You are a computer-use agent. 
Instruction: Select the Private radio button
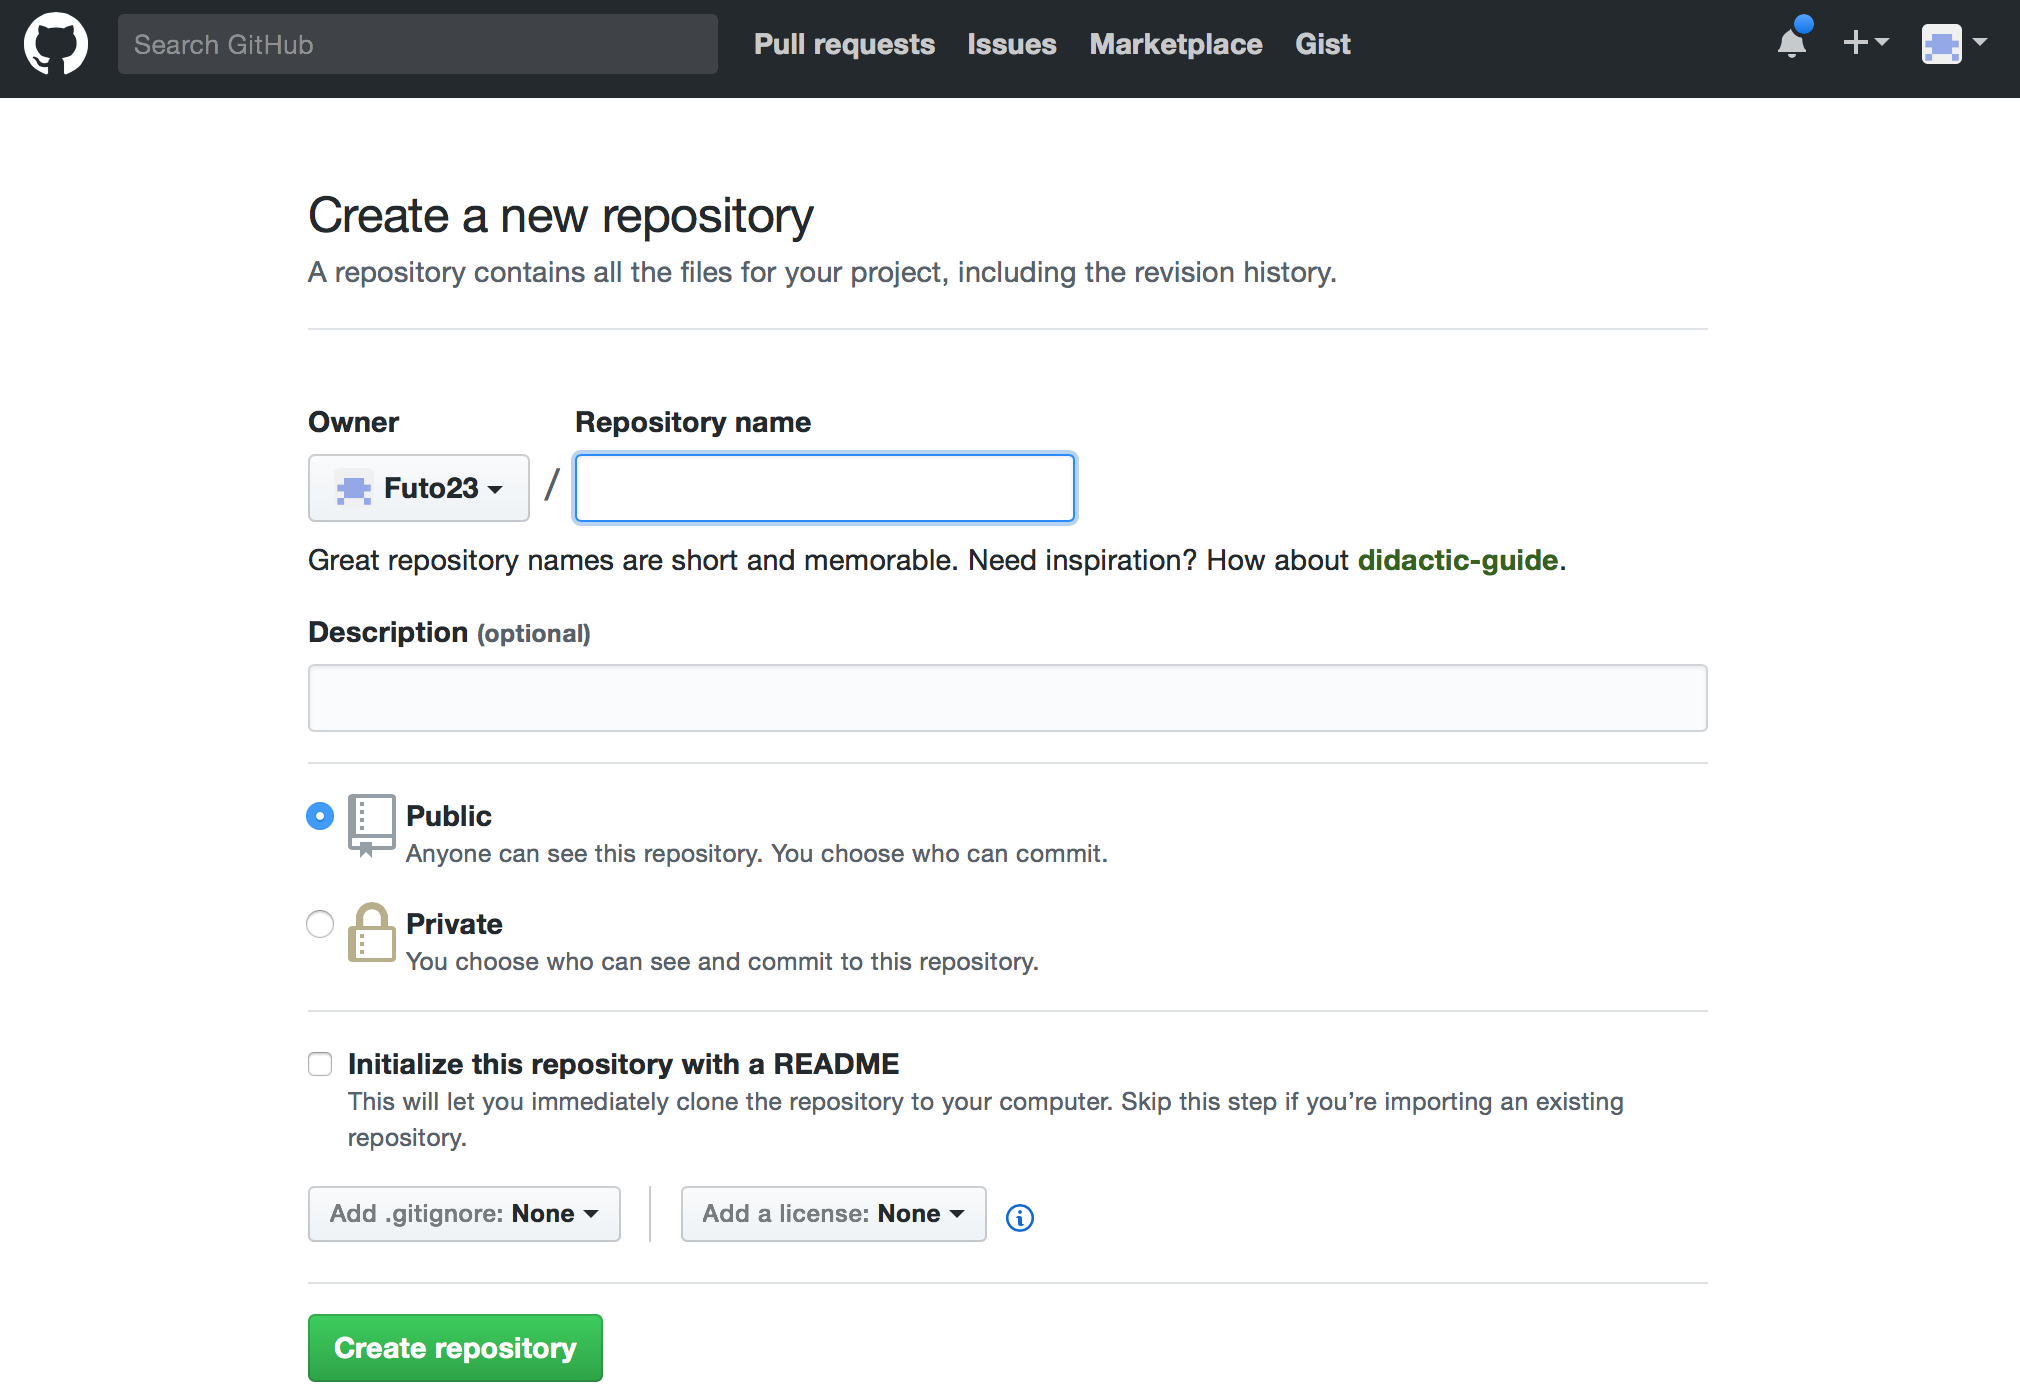[x=320, y=924]
